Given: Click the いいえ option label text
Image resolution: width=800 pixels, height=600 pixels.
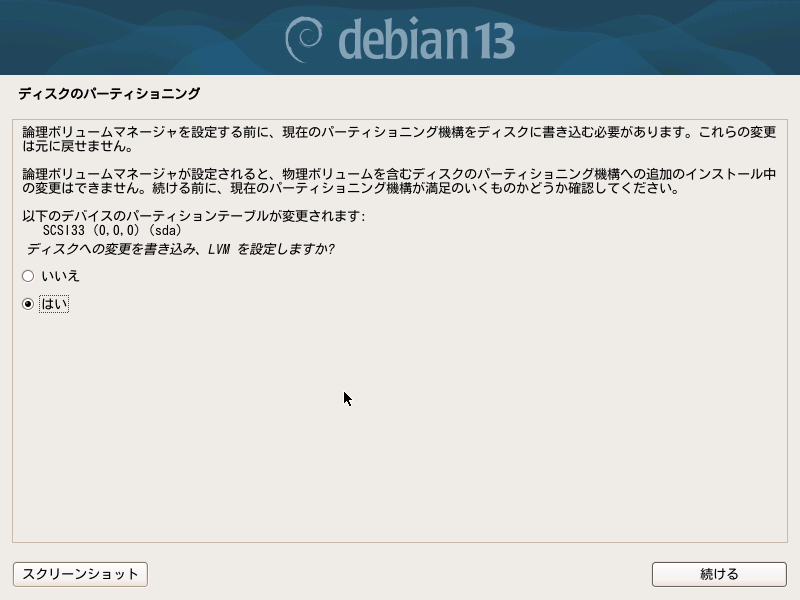Looking at the screenshot, I should point(60,276).
